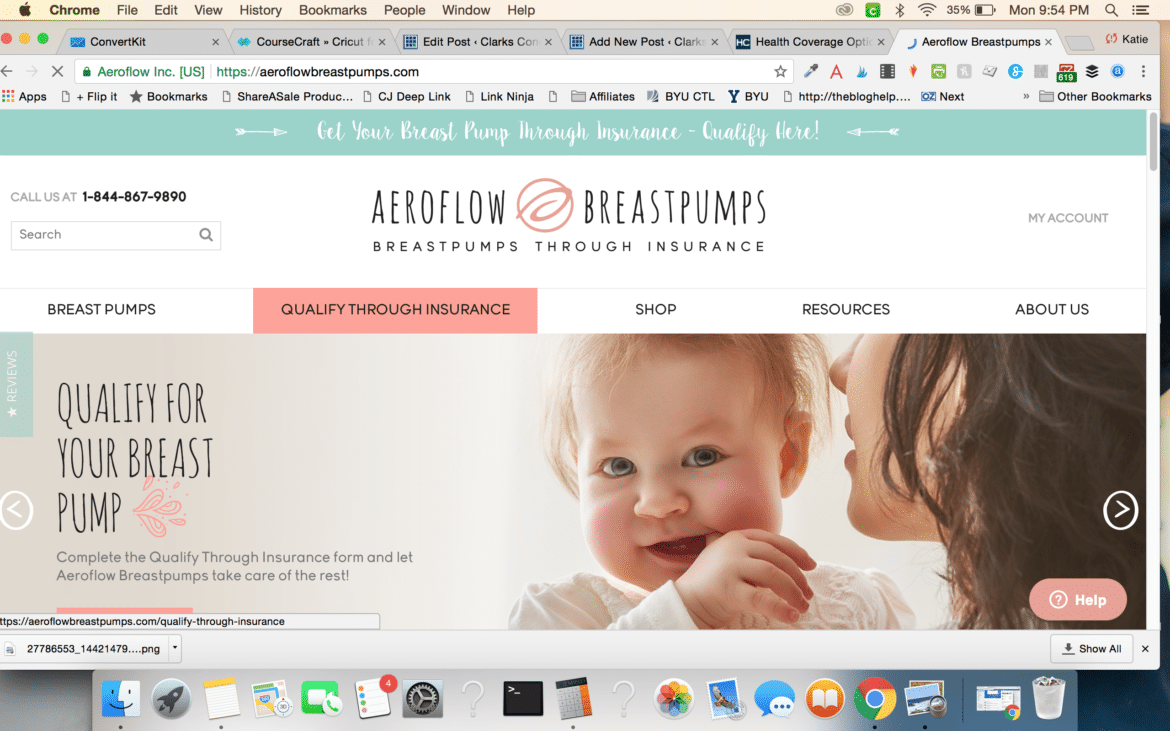Expand hidden bookmarks overflow chevron

pyautogui.click(x=1026, y=96)
